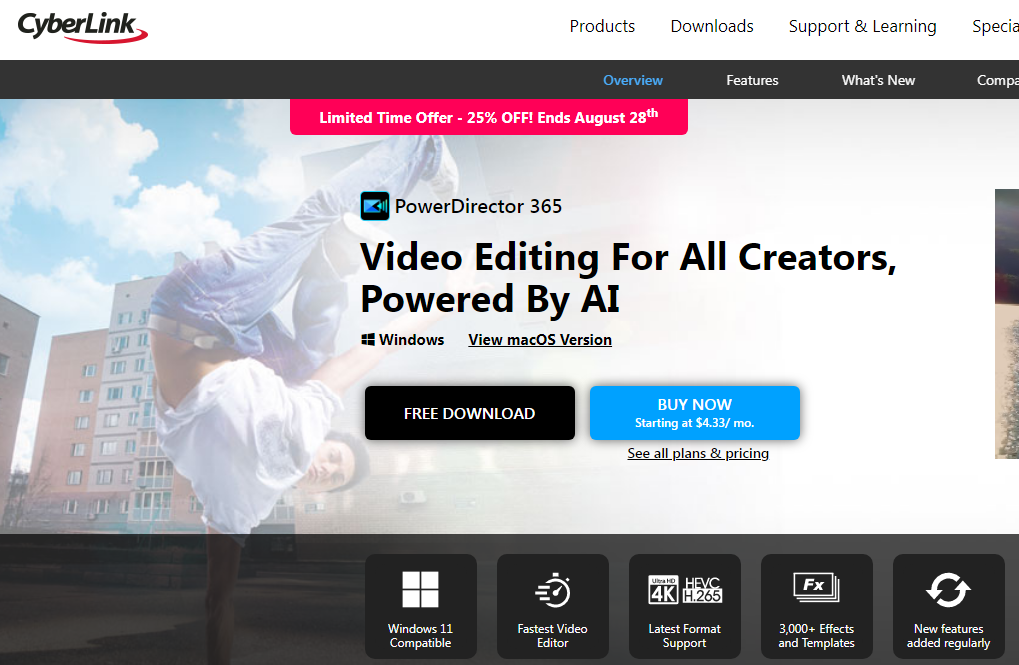Screen dimensions: 1019x665
Task: Open the Support & Learning menu
Action: 862,27
